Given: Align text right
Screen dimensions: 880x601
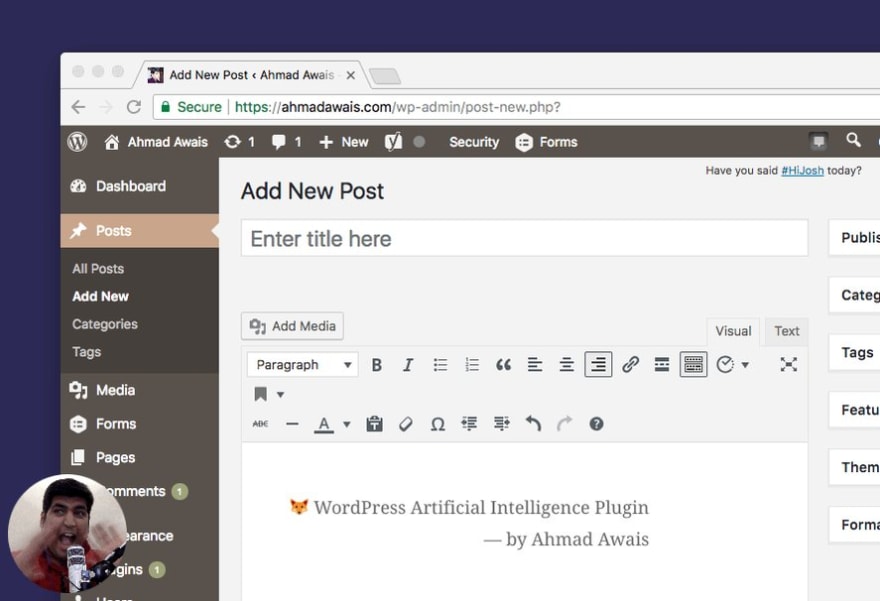Looking at the screenshot, I should click(x=598, y=365).
